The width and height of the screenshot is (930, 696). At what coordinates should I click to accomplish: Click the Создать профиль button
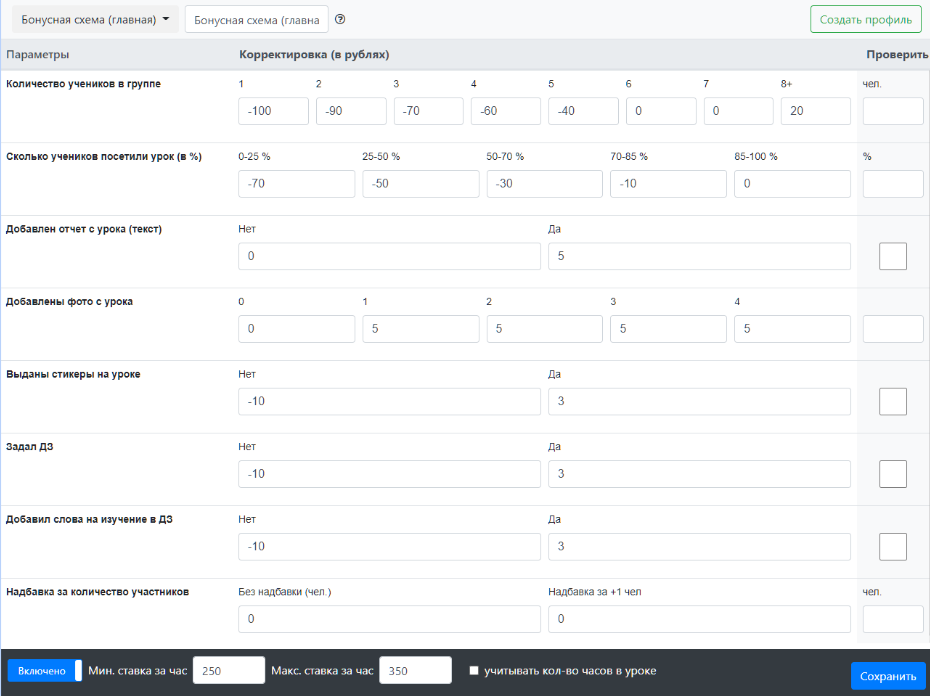coord(865,20)
